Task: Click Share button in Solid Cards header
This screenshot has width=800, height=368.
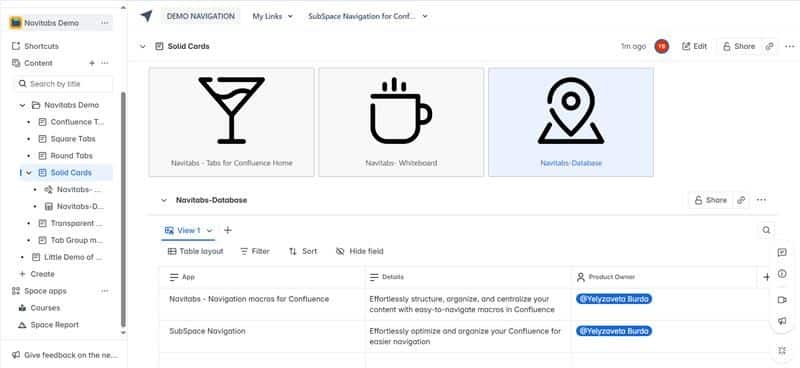Action: [739, 46]
